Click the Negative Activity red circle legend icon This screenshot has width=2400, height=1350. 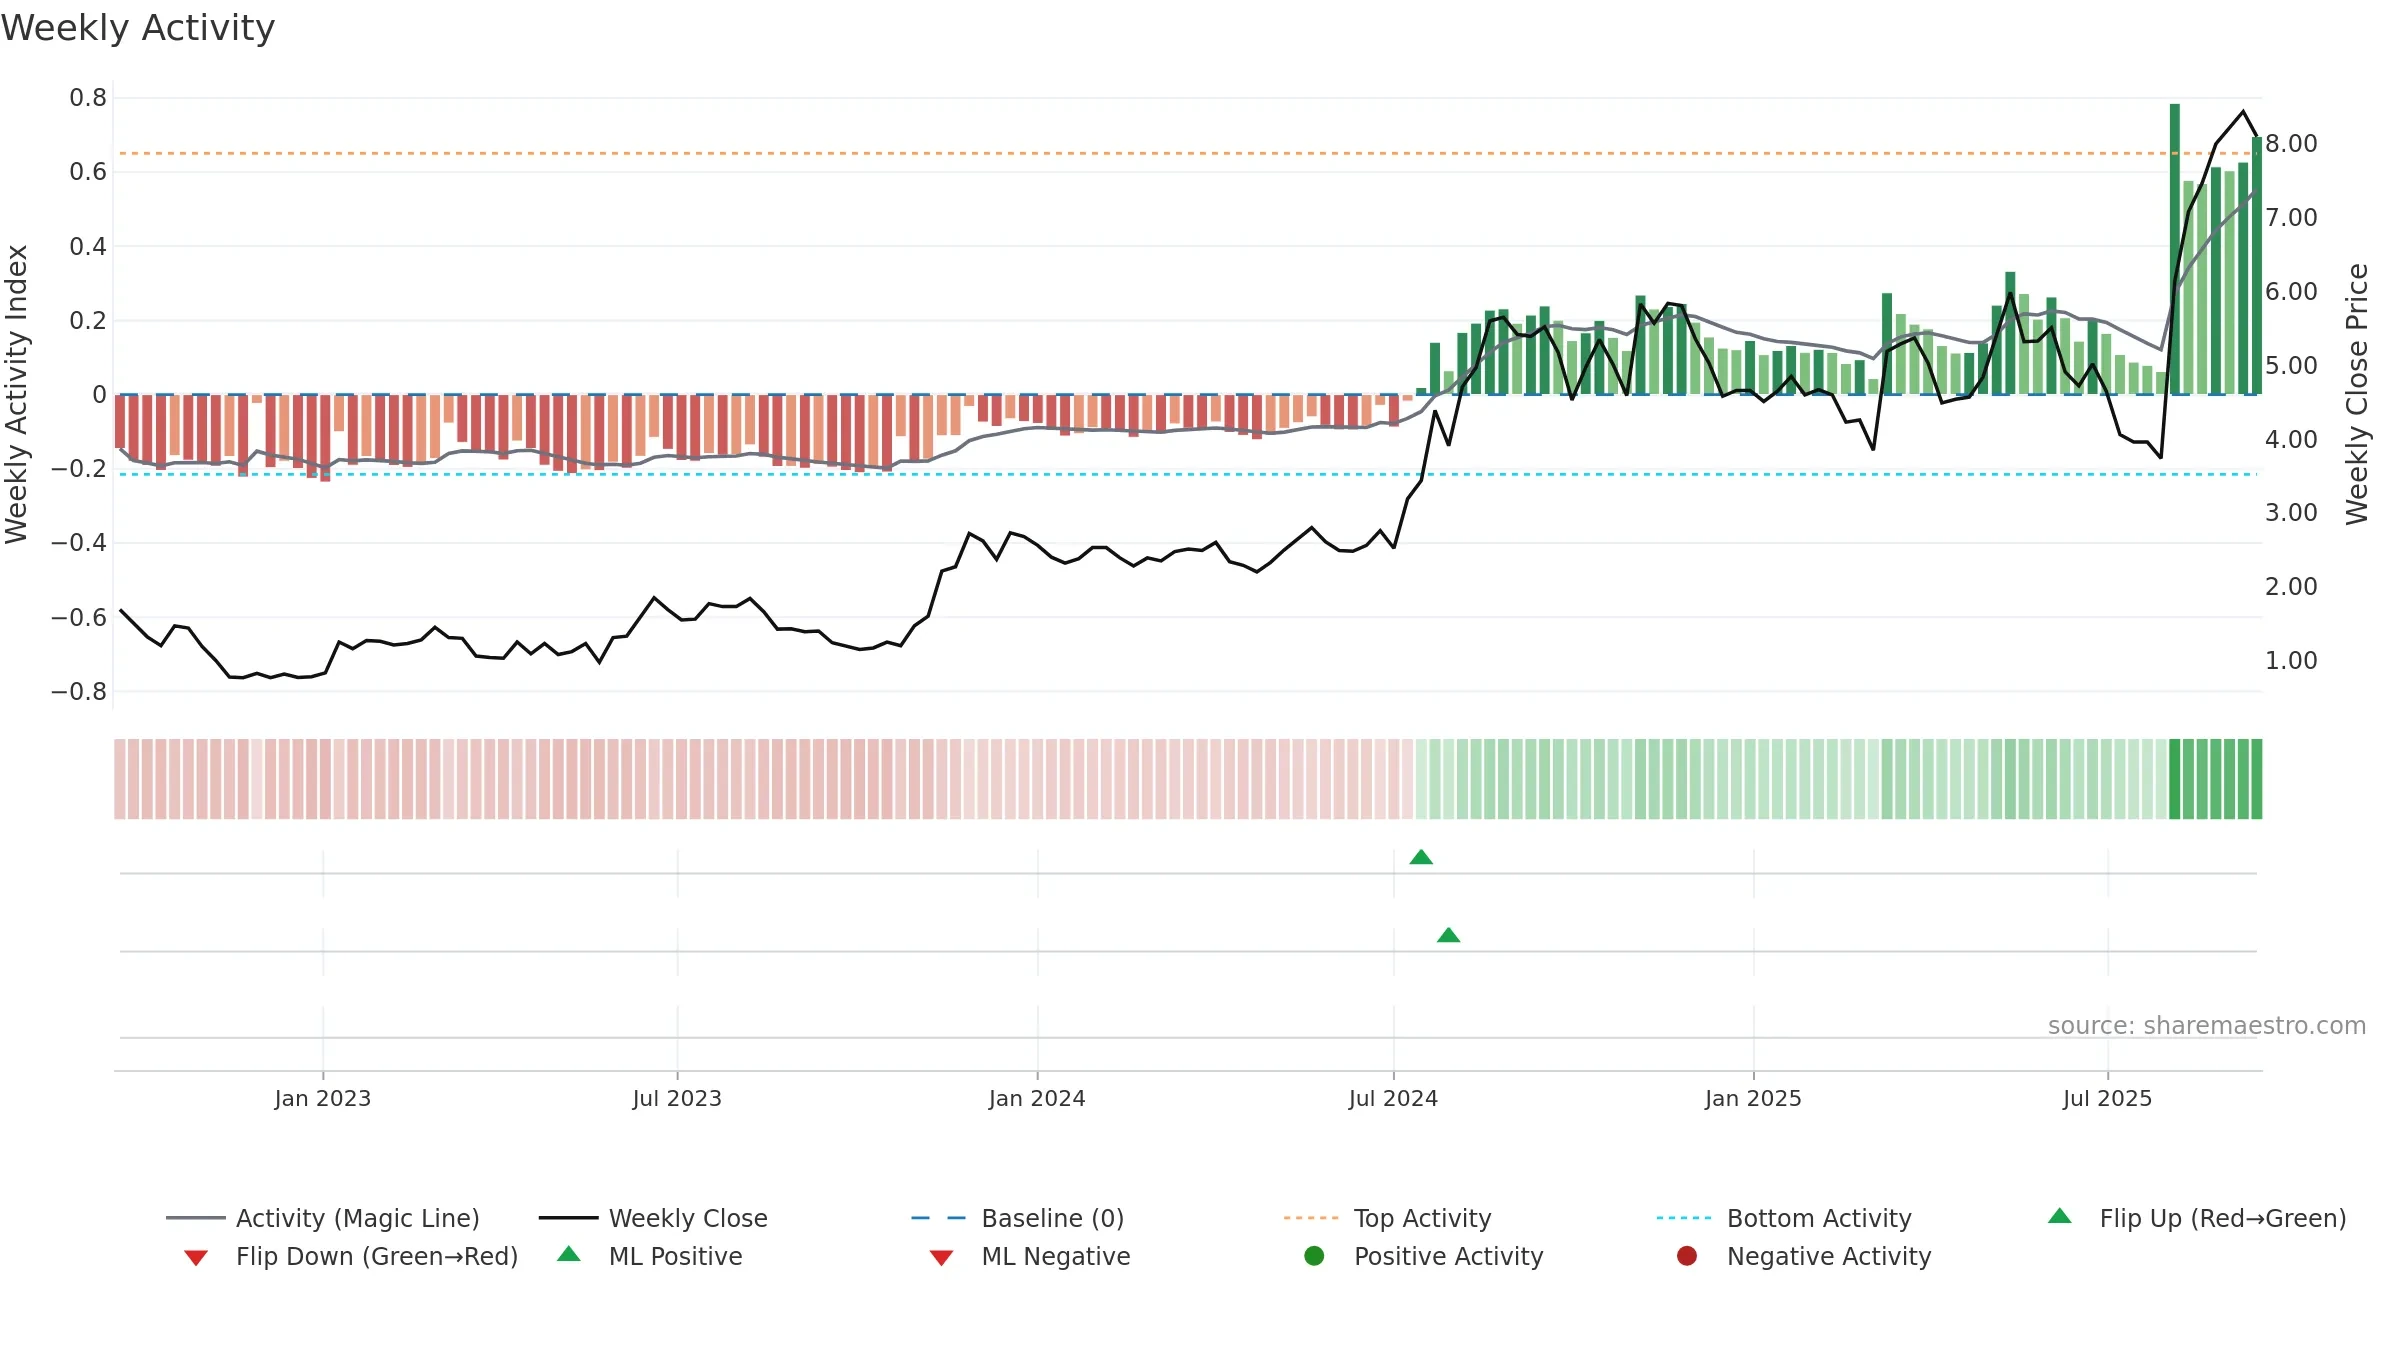pyautogui.click(x=1687, y=1256)
